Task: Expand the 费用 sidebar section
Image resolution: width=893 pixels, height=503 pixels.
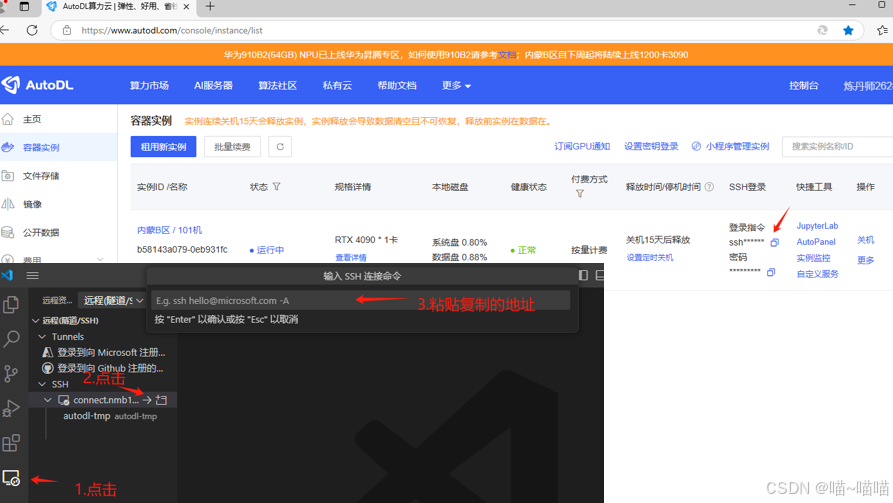Action: [x=100, y=260]
